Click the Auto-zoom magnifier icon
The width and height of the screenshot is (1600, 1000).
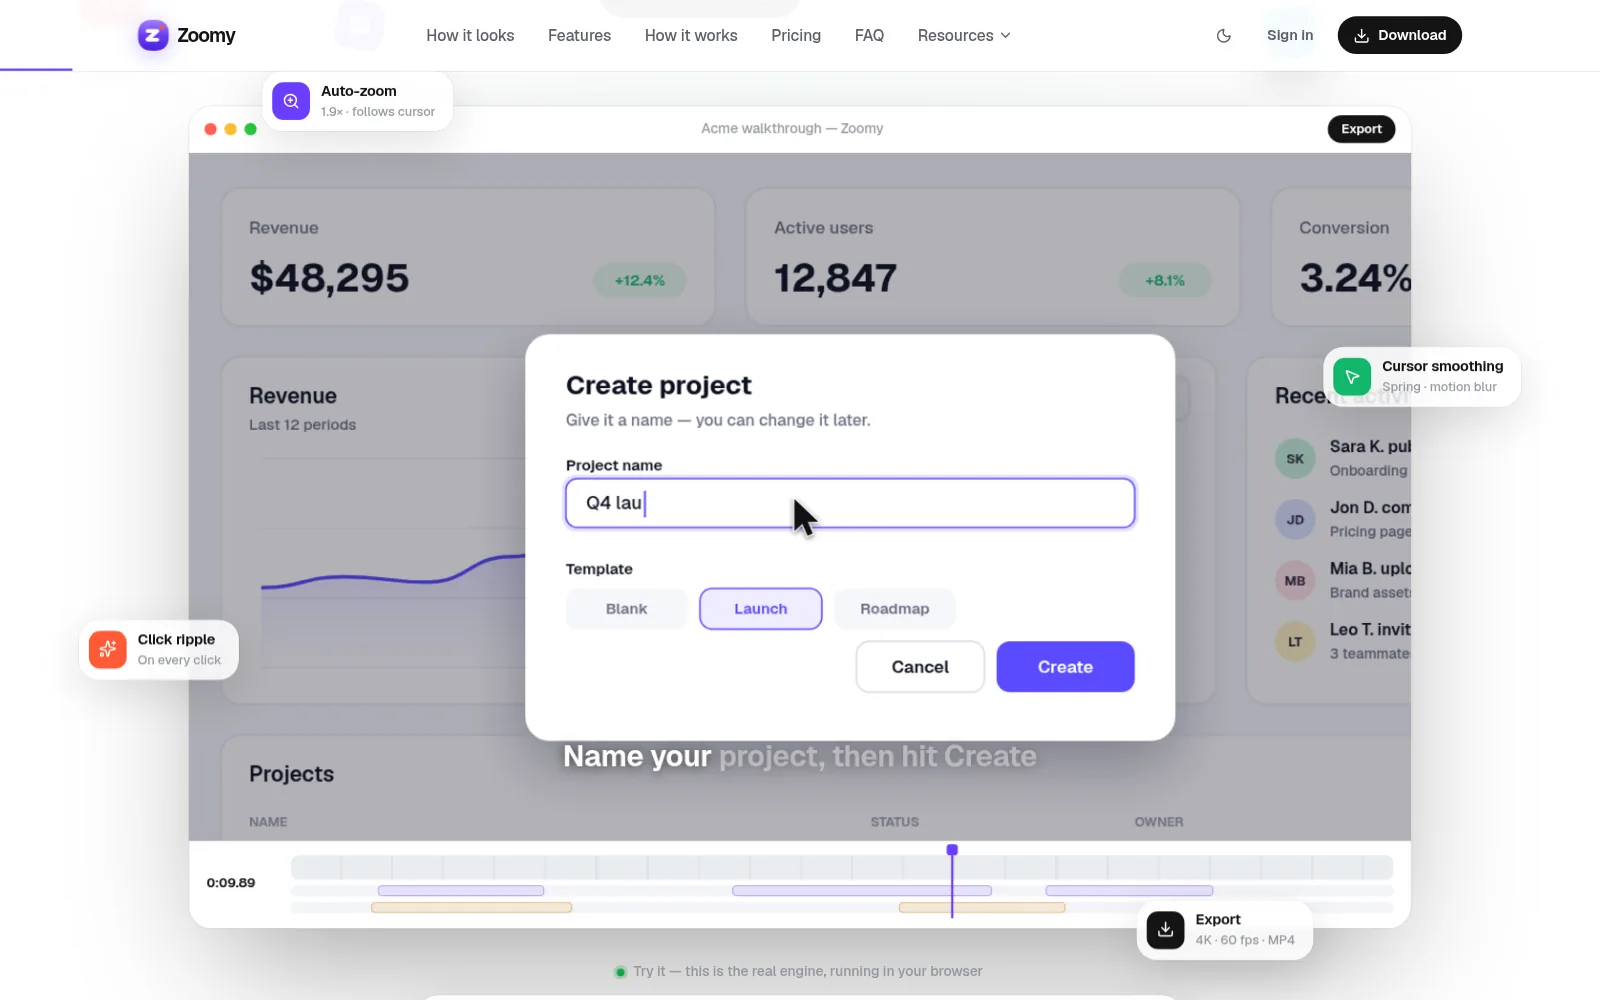tap(291, 101)
